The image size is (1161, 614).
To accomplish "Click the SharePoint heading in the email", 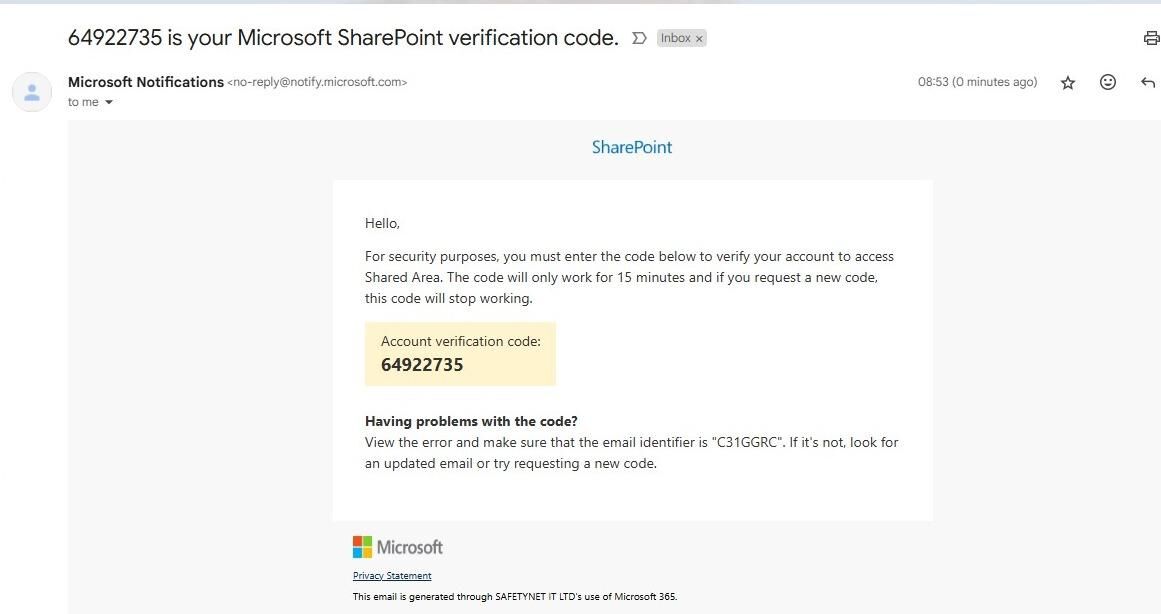I will 632,147.
